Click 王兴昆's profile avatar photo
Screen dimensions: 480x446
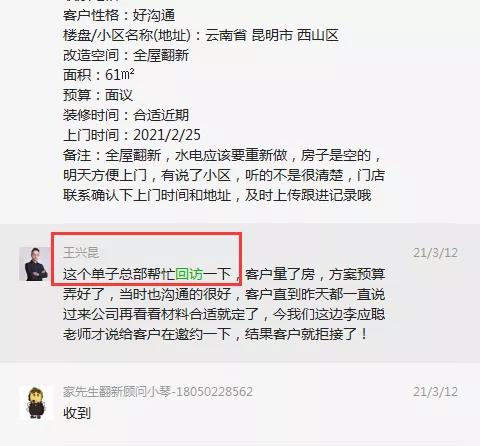[36, 264]
